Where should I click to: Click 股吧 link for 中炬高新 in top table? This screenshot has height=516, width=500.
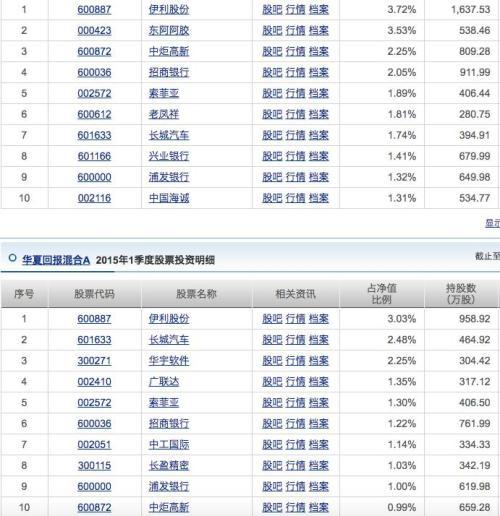click(x=272, y=51)
